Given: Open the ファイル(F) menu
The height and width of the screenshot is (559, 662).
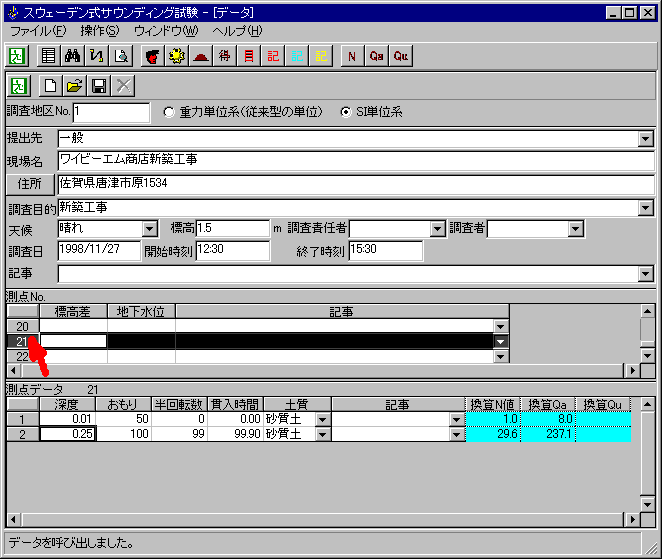Looking at the screenshot, I should (38, 31).
